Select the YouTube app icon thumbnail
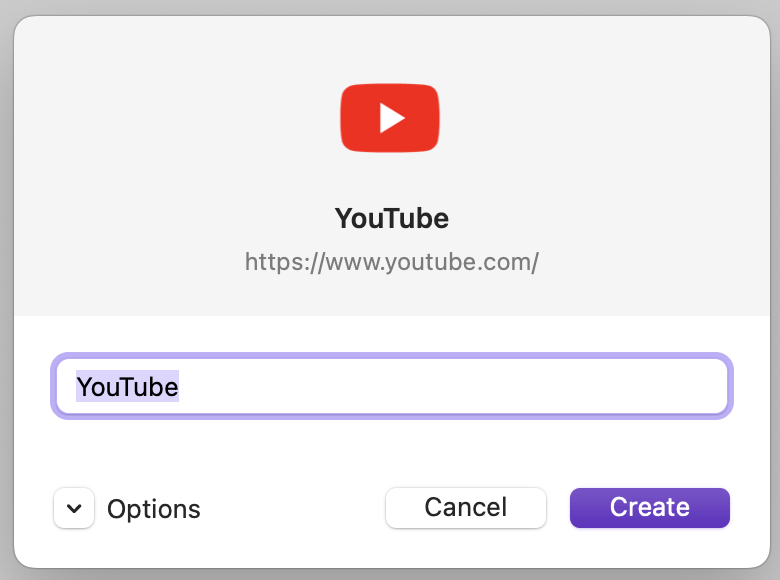This screenshot has width=780, height=580. 390,118
